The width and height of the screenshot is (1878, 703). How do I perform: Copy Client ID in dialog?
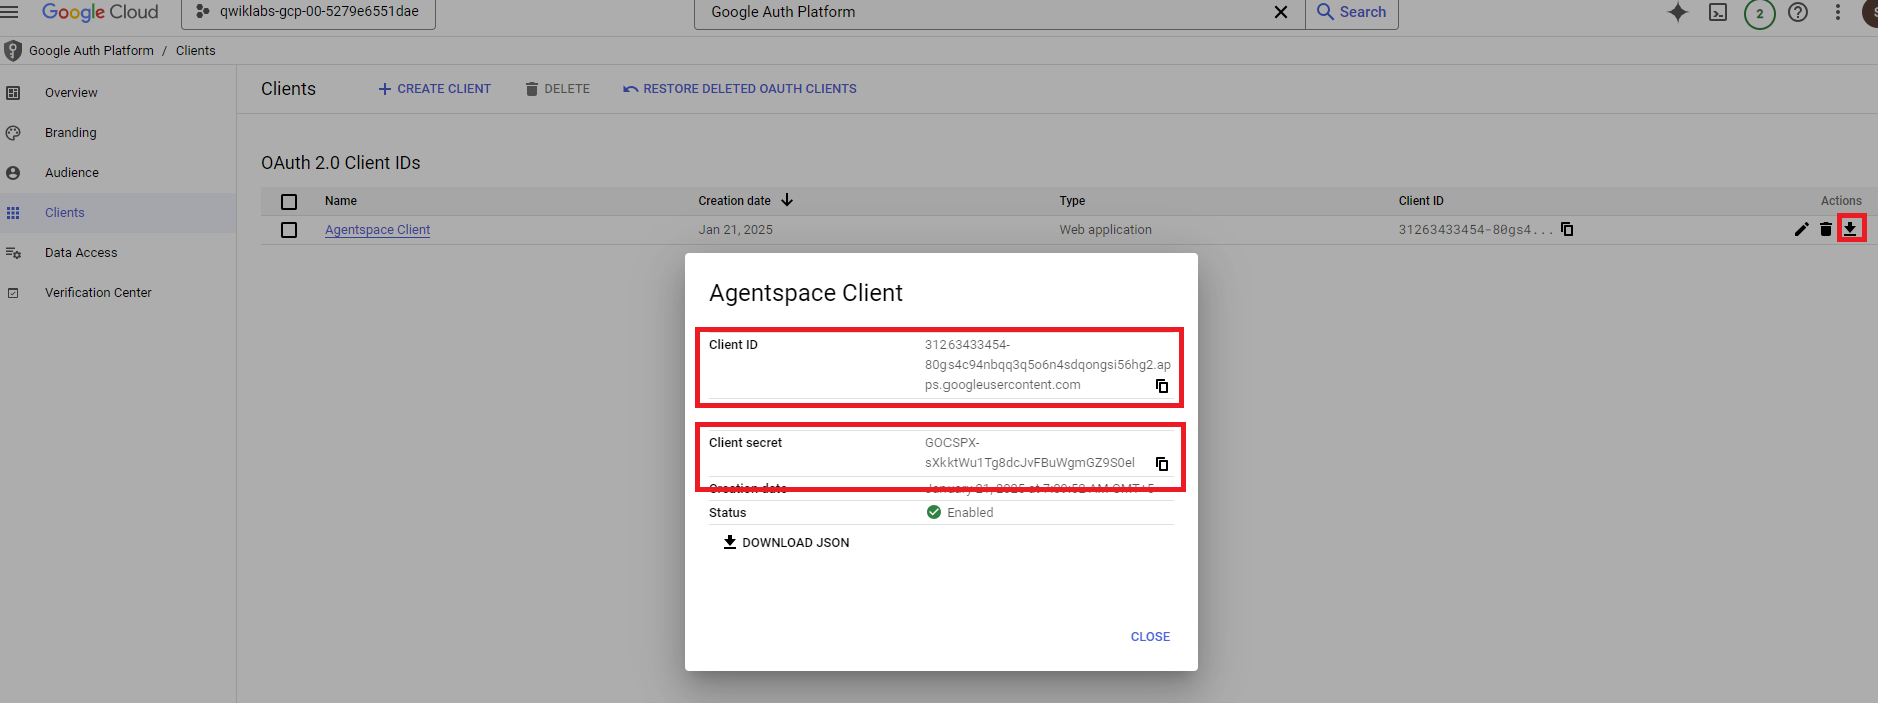(1162, 386)
